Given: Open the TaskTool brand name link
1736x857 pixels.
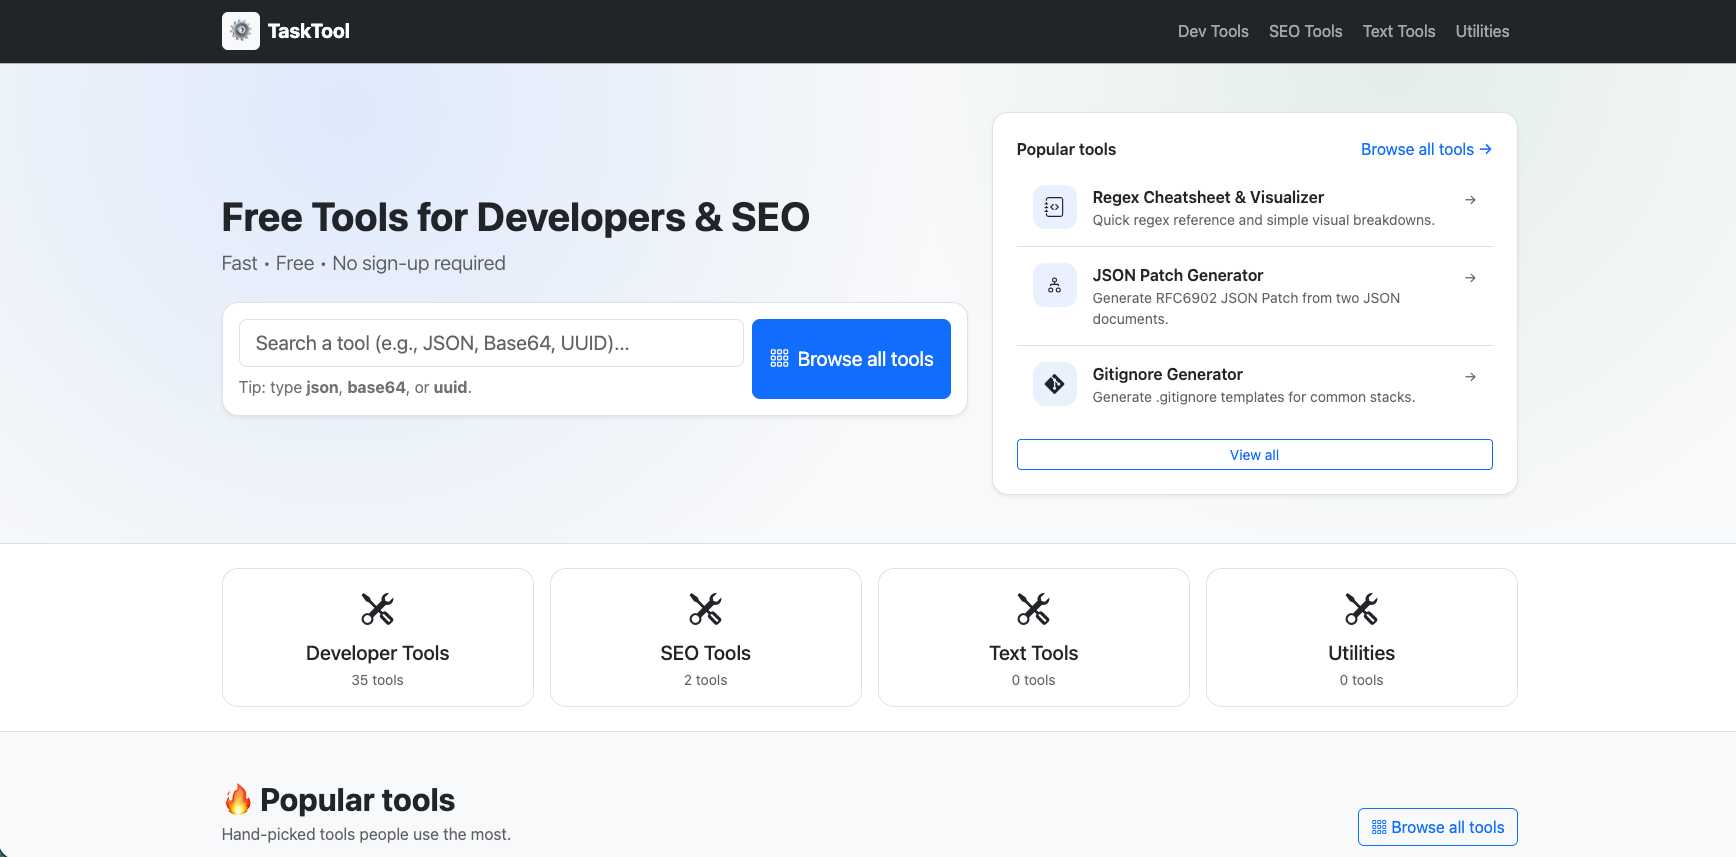Looking at the screenshot, I should [308, 31].
